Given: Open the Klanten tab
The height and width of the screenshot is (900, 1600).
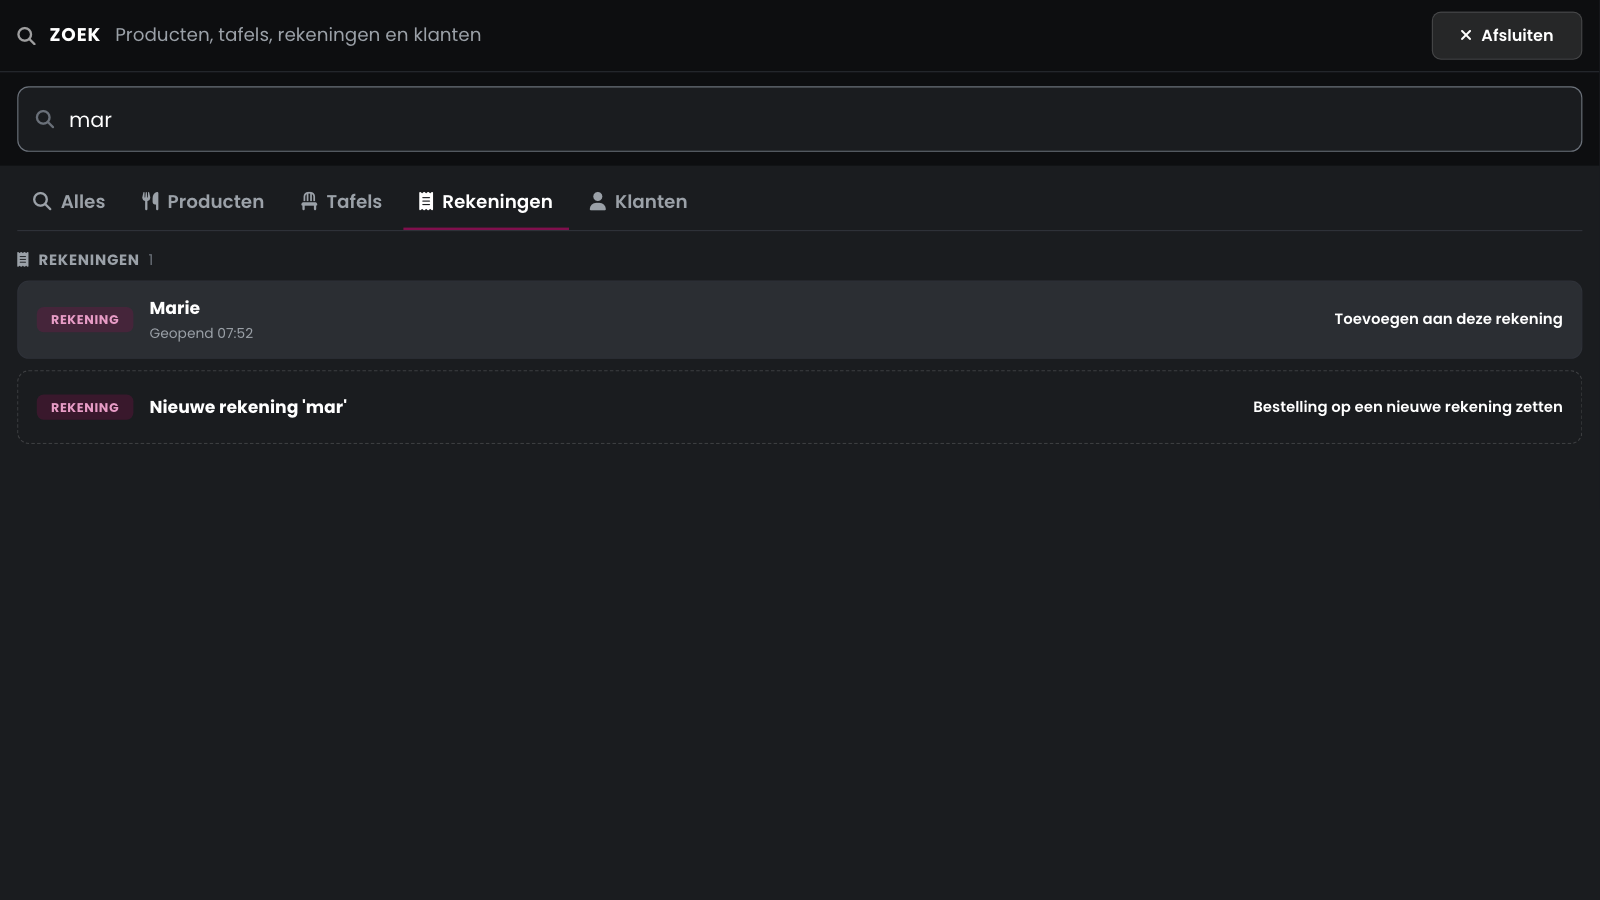Looking at the screenshot, I should tap(638, 201).
